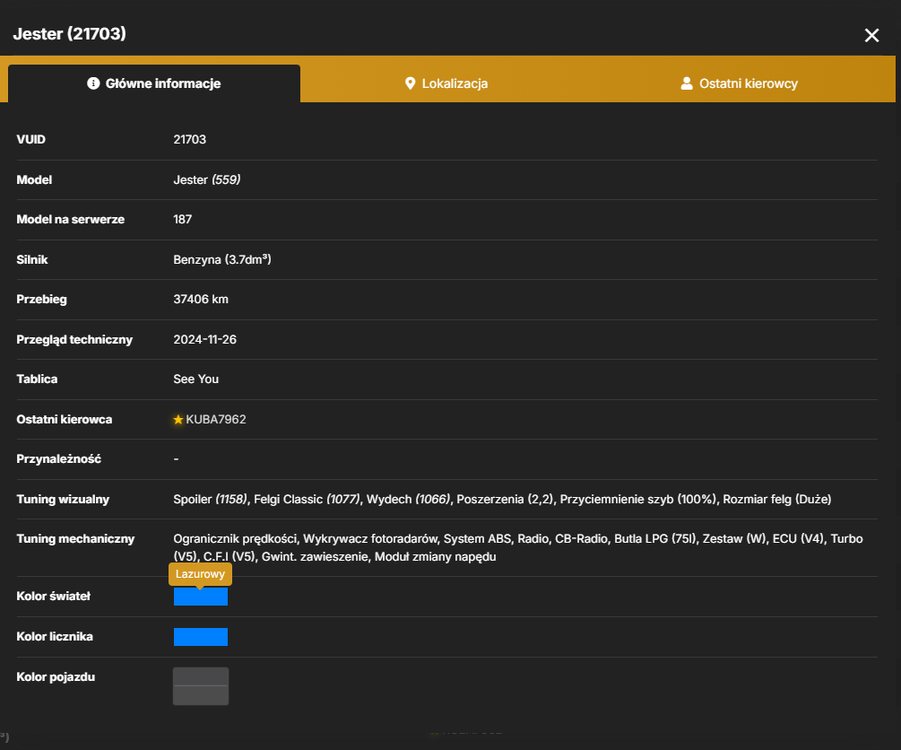
Task: Click the info icon on Główne informacje tab
Action: (x=93, y=83)
